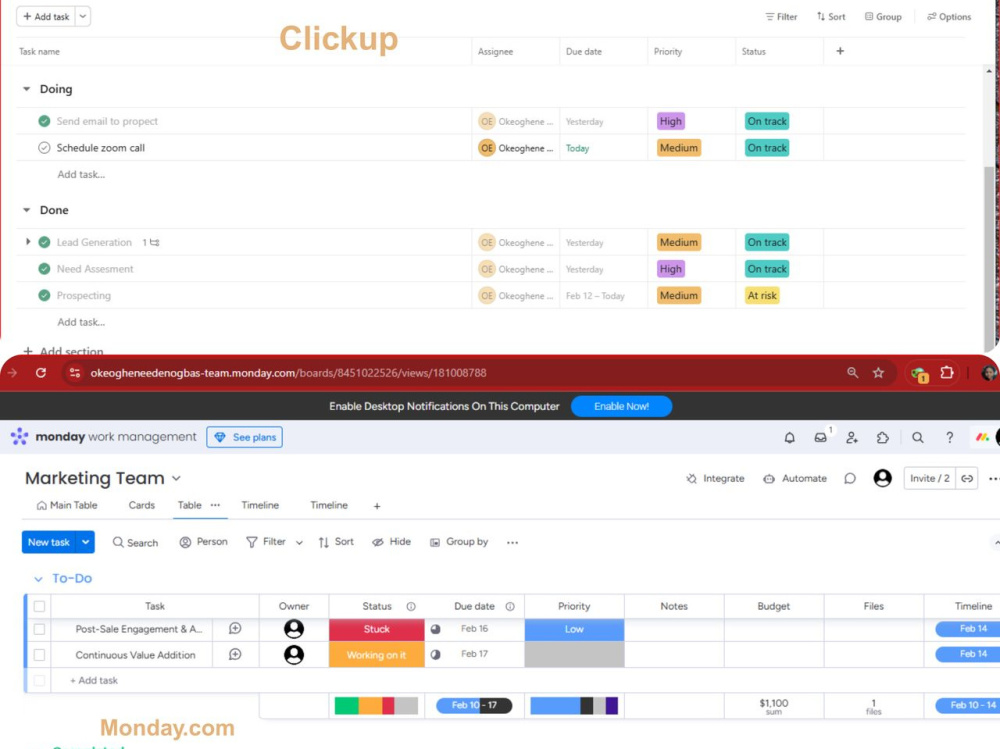This screenshot has width=1000, height=749.
Task: Click Automate button
Action: [x=795, y=478]
